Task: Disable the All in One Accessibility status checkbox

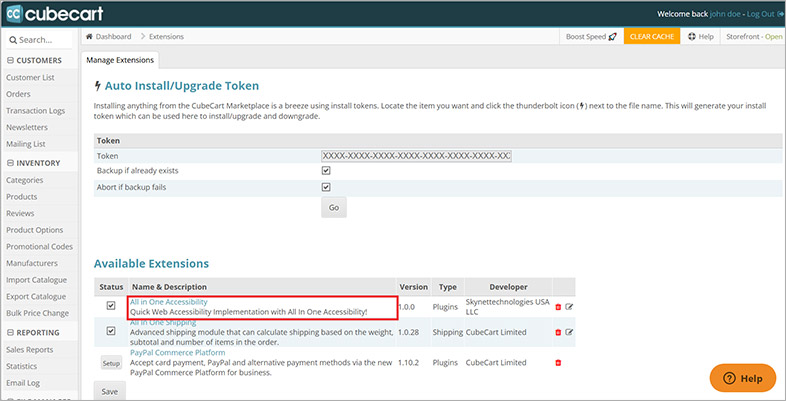Action: [110, 307]
